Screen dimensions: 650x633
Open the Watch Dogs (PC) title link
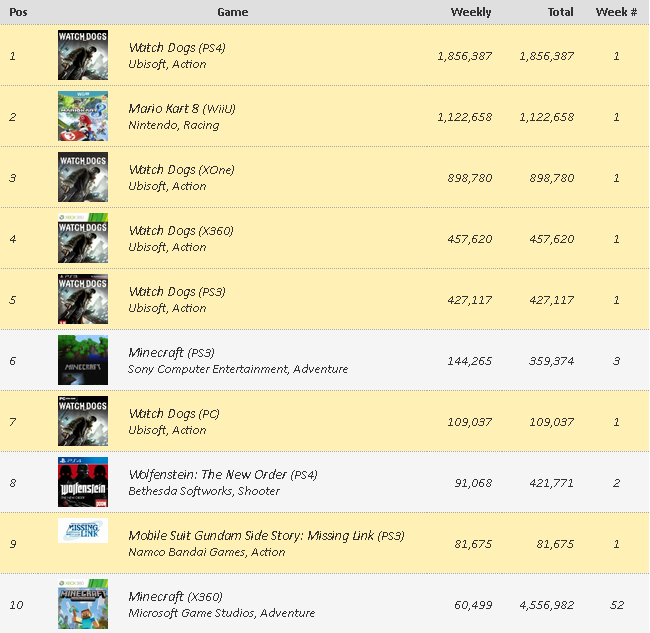click(x=174, y=413)
